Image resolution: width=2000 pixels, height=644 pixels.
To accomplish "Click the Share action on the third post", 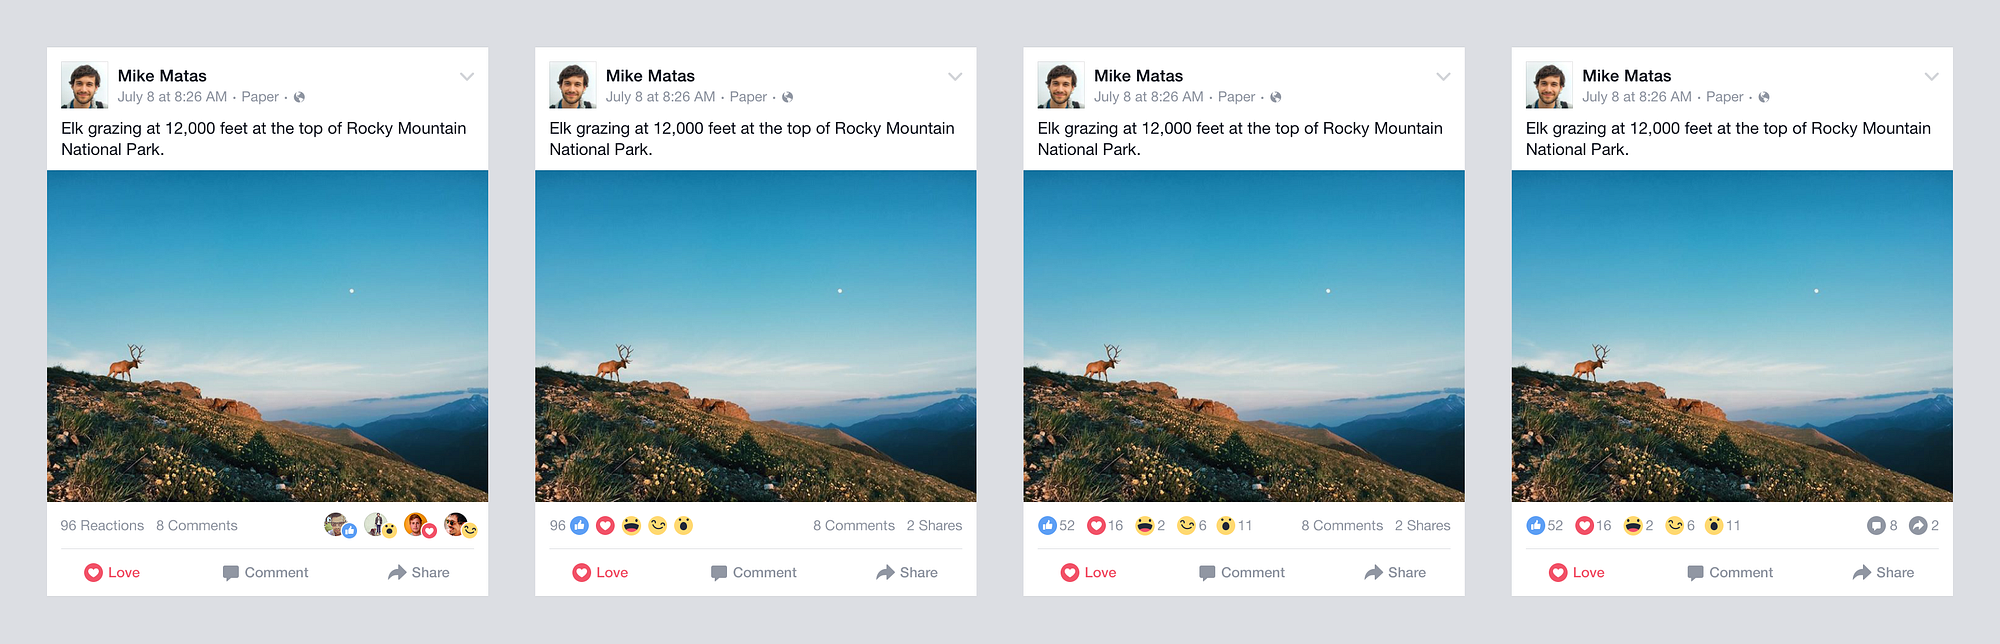I will tap(1395, 572).
